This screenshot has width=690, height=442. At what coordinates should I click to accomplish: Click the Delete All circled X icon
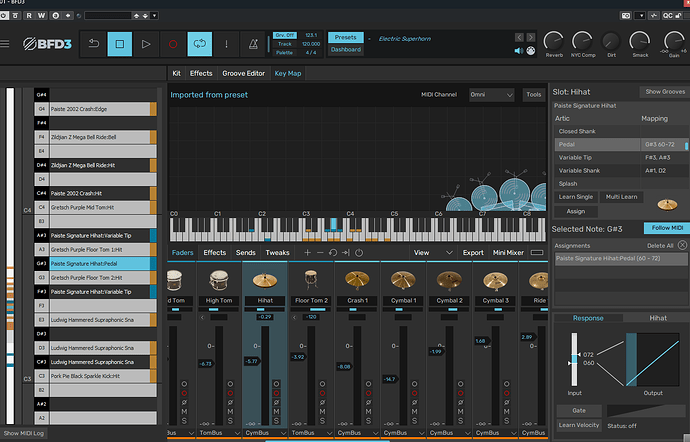[682, 245]
